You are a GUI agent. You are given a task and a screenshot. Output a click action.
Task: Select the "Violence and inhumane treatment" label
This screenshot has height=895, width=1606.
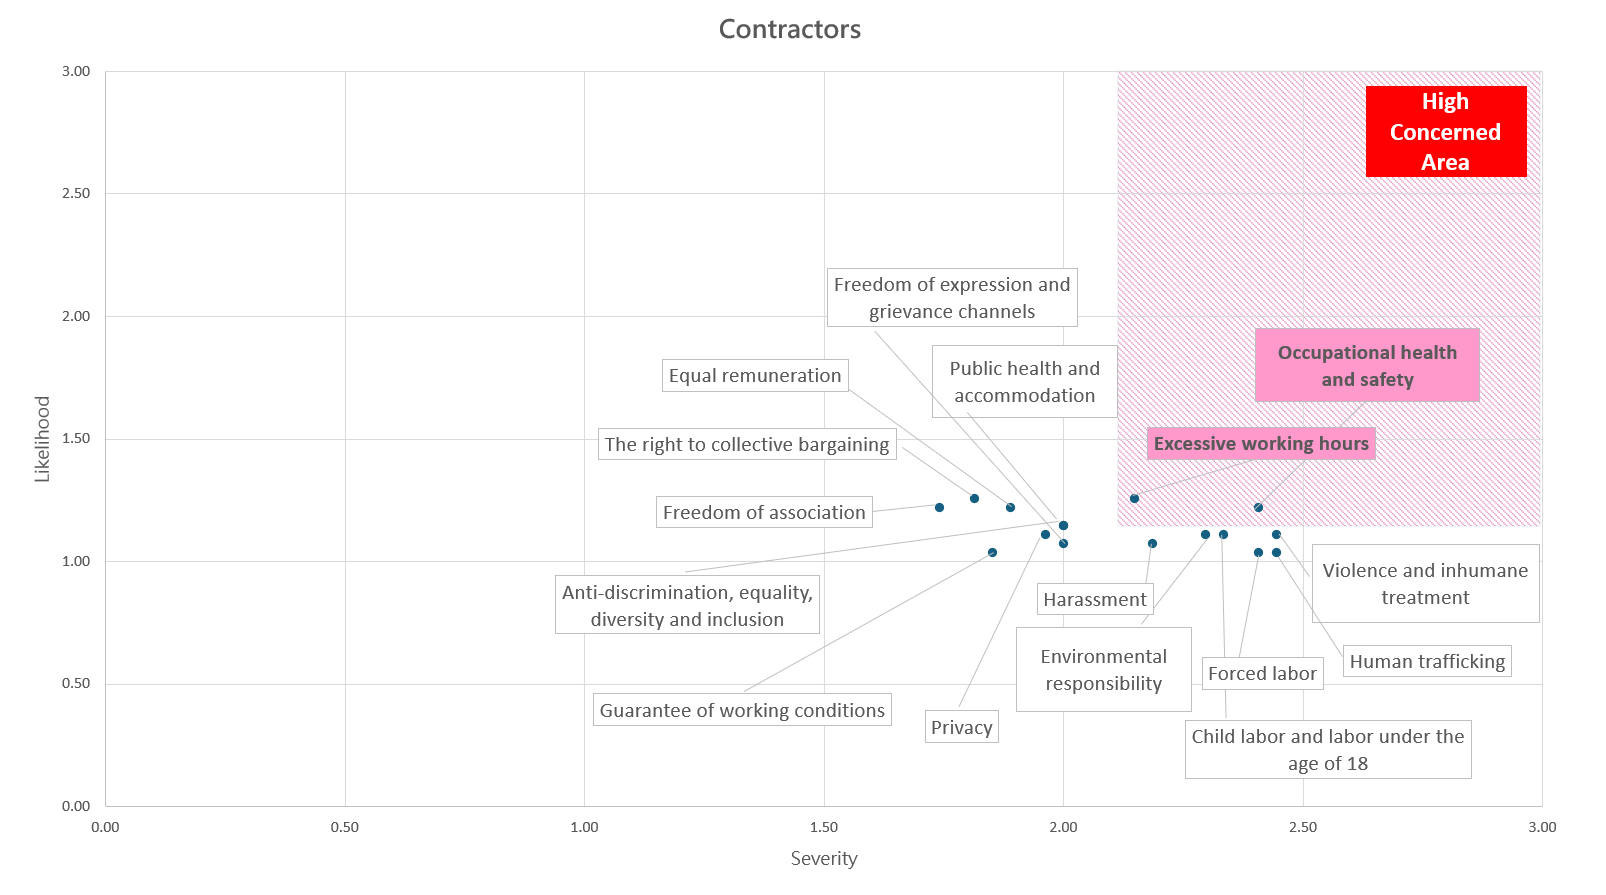click(1424, 584)
